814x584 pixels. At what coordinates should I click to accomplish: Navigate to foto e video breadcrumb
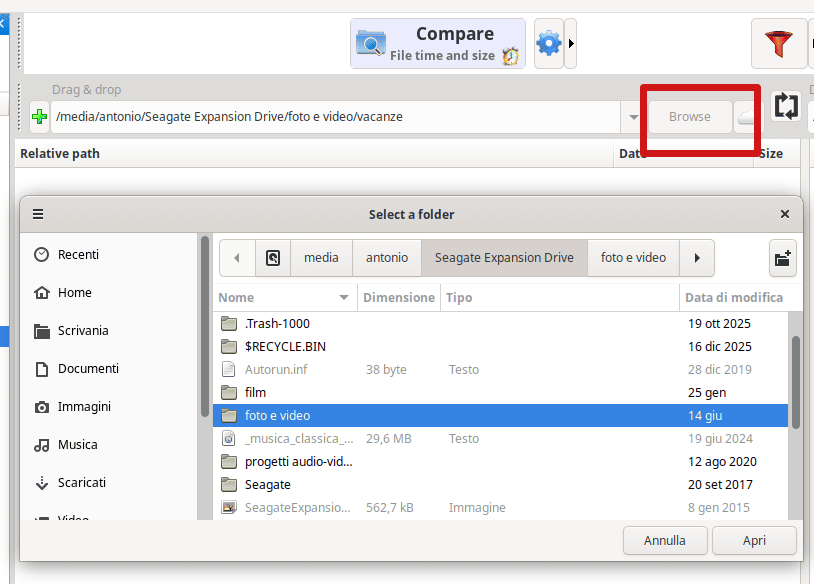633,258
